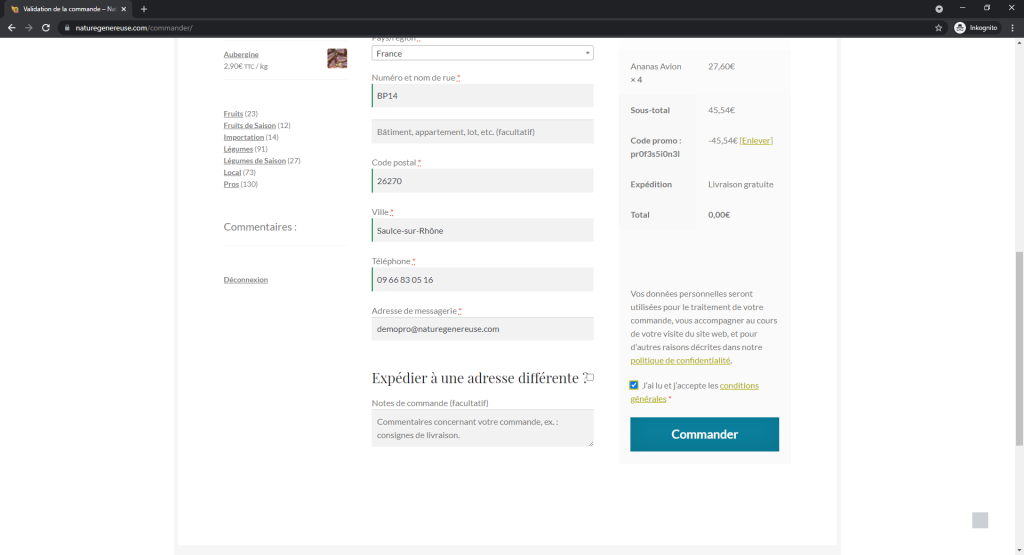The height and width of the screenshot is (555, 1024).
Task: Click the Déconnexion link
Action: (246, 279)
